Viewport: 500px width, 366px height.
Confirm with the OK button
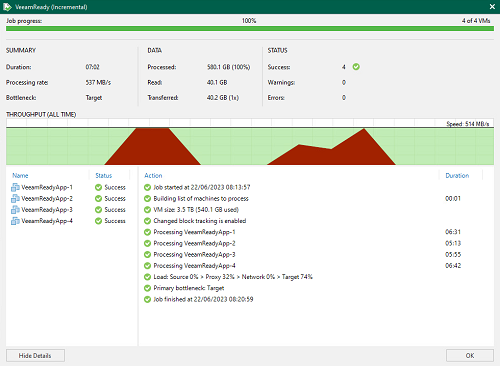click(470, 355)
